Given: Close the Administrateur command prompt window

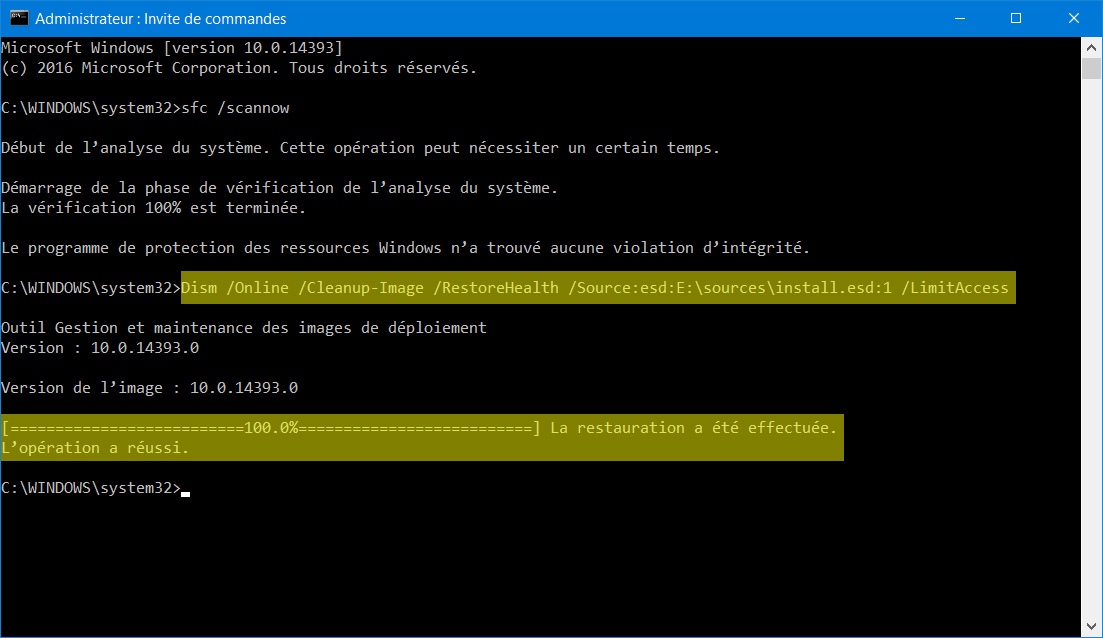Looking at the screenshot, I should [1073, 18].
